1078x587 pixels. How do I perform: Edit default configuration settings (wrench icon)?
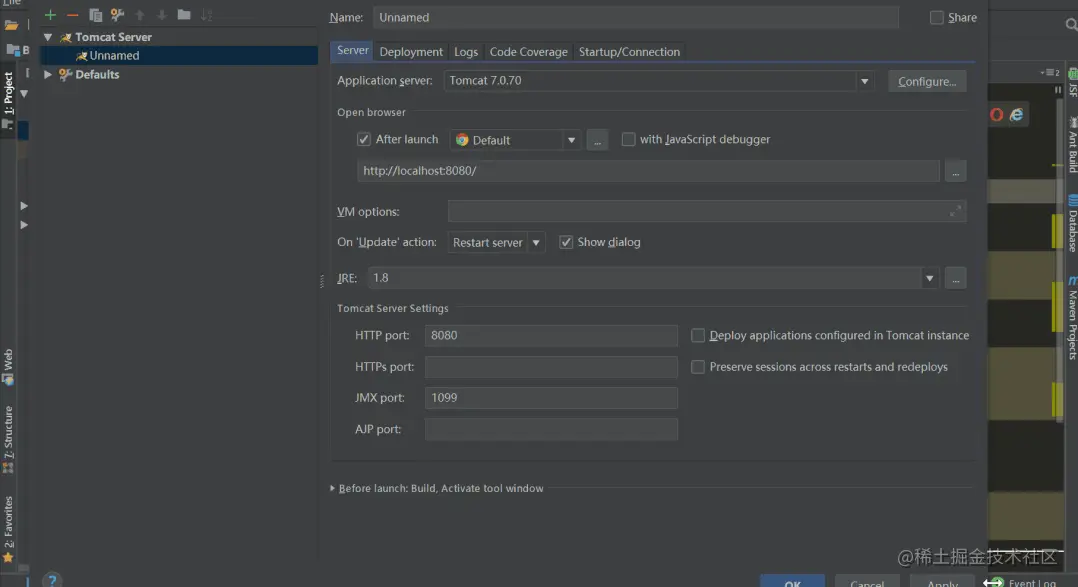point(118,15)
